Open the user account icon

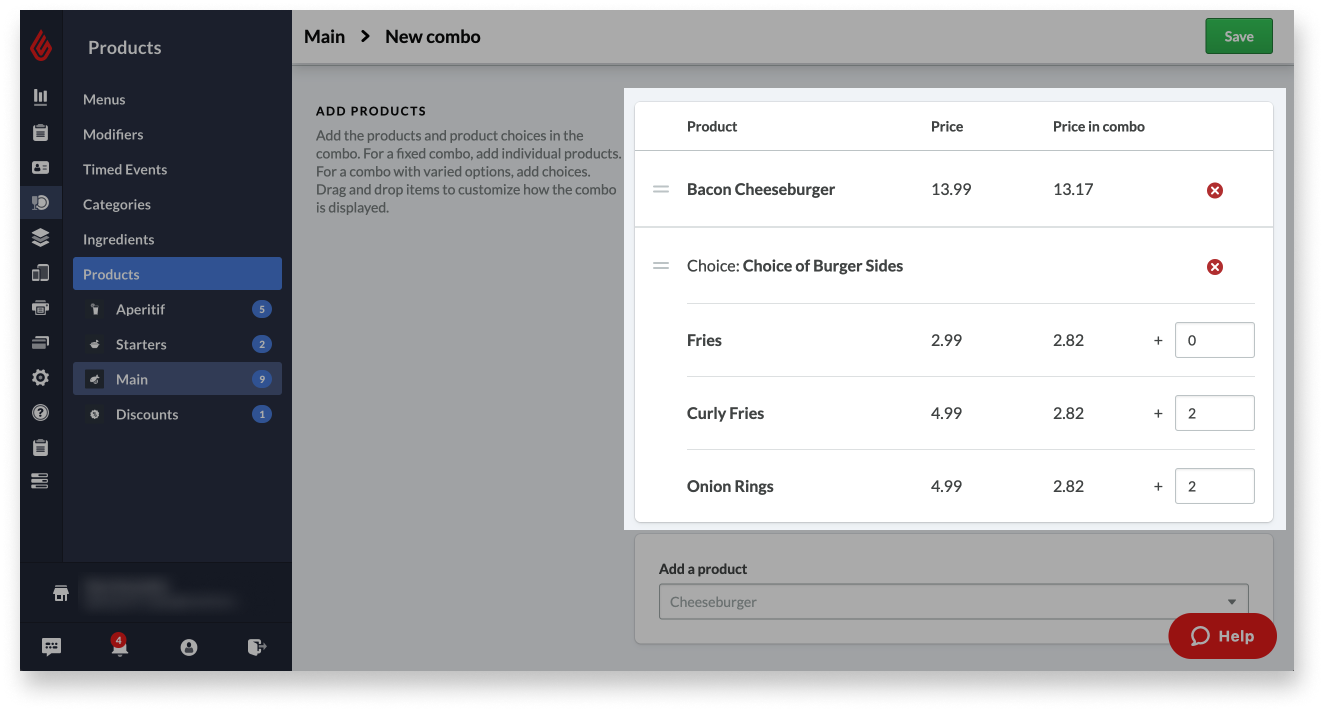click(x=189, y=647)
